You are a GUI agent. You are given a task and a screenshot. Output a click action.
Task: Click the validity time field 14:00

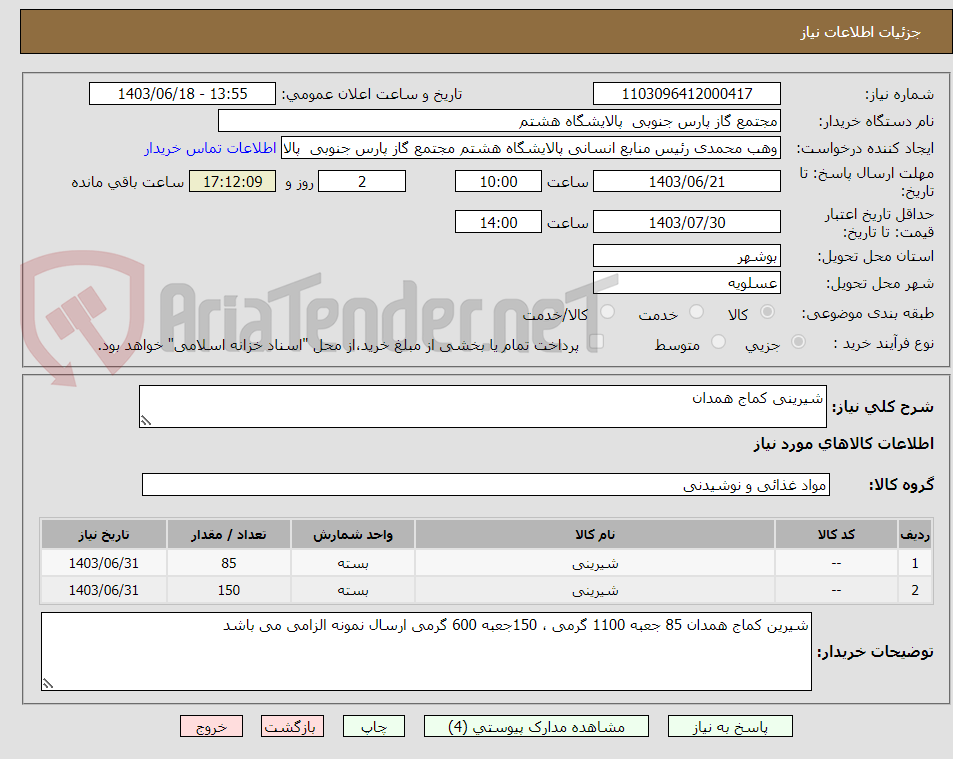(x=498, y=222)
